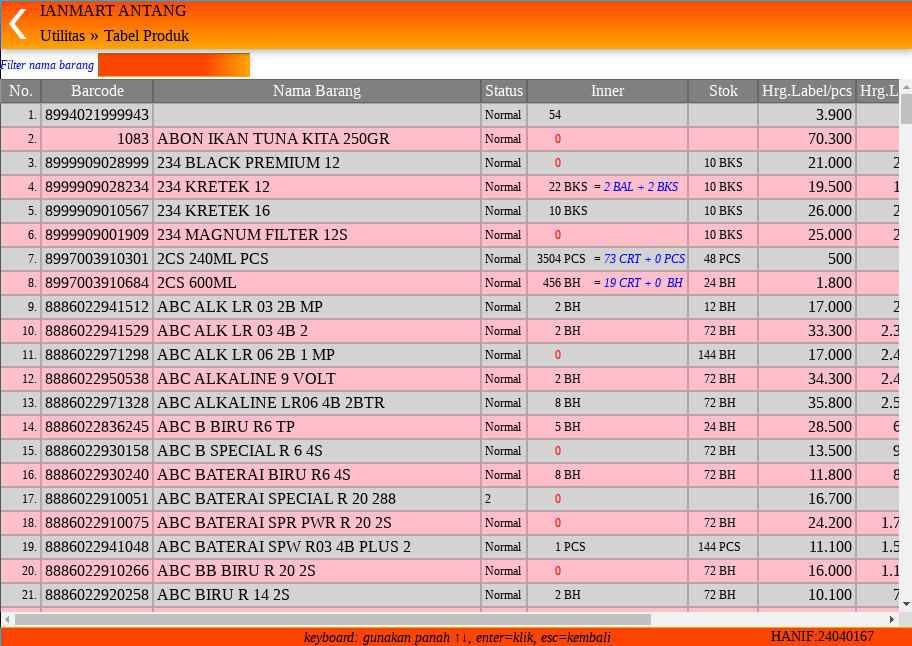This screenshot has height=646, width=912.
Task: Click the scroll up arrow of vertical scrollbar
Action: (906, 87)
